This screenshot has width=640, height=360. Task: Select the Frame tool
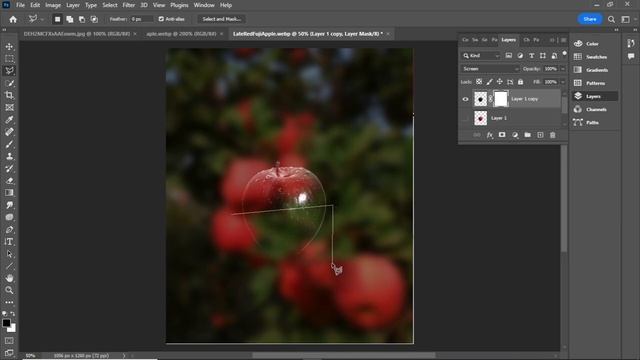point(9,107)
